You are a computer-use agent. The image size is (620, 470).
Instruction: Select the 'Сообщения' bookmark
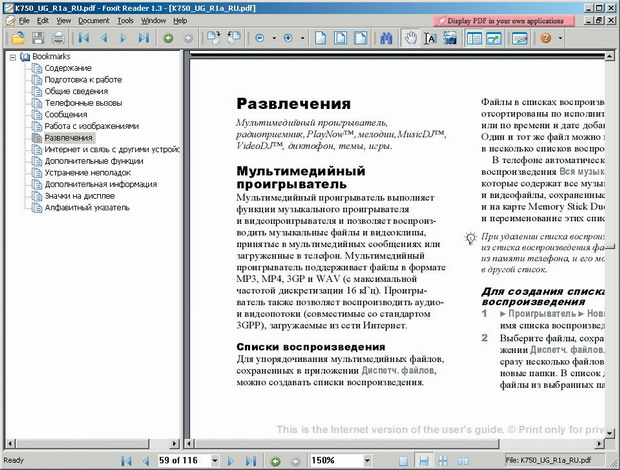[65, 115]
